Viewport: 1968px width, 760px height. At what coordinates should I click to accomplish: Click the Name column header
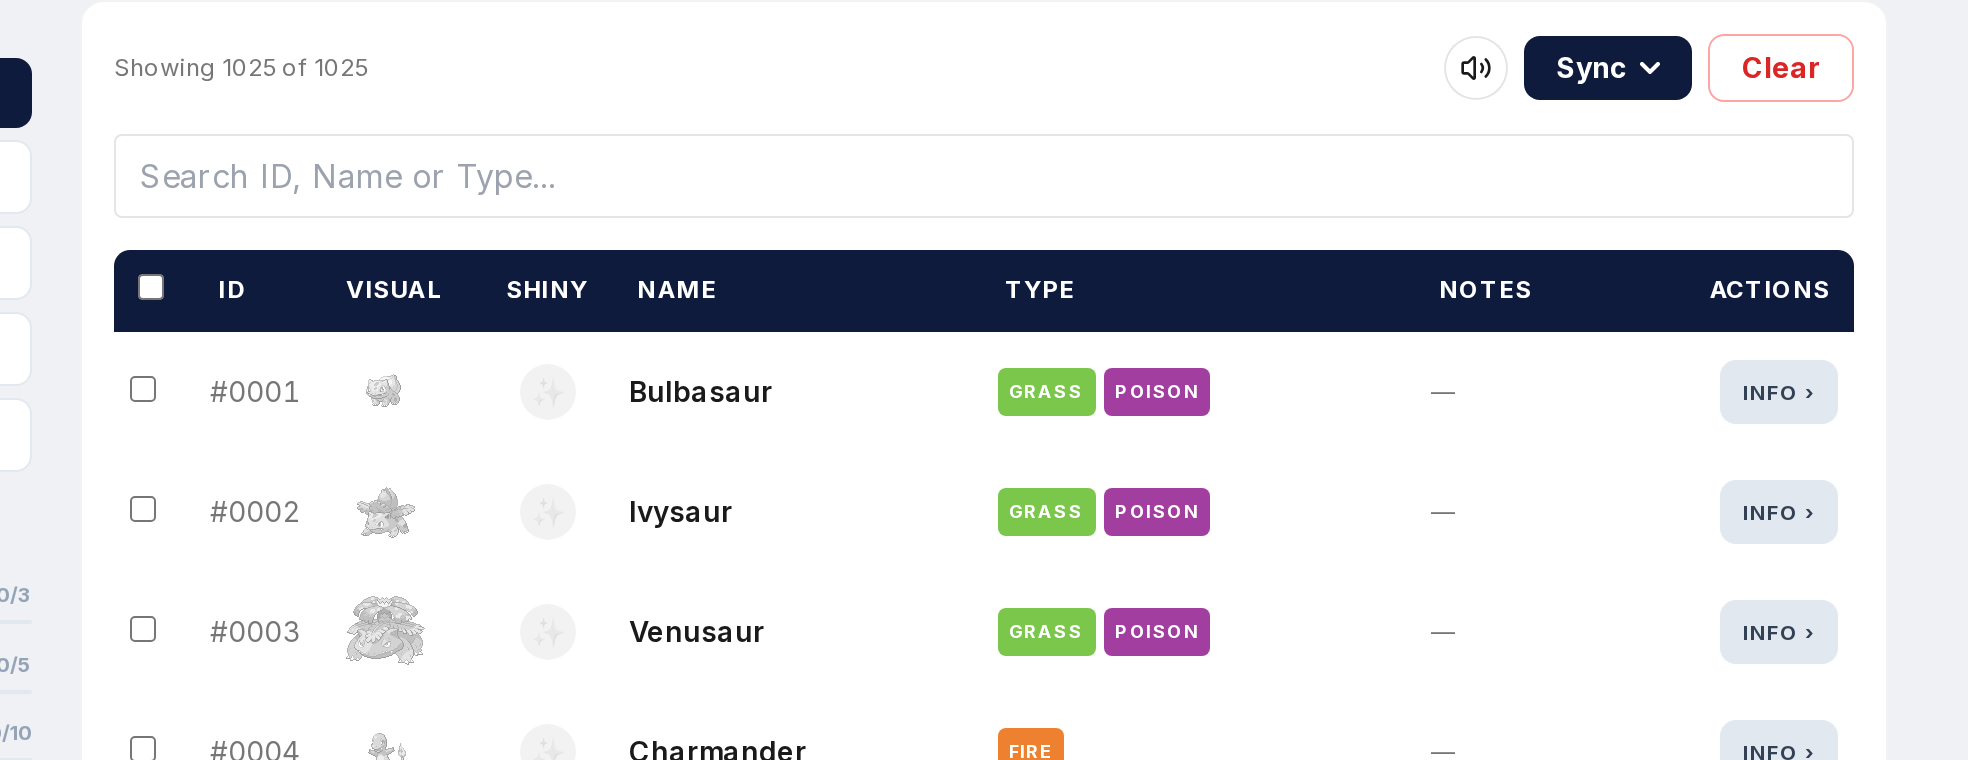[x=677, y=290]
